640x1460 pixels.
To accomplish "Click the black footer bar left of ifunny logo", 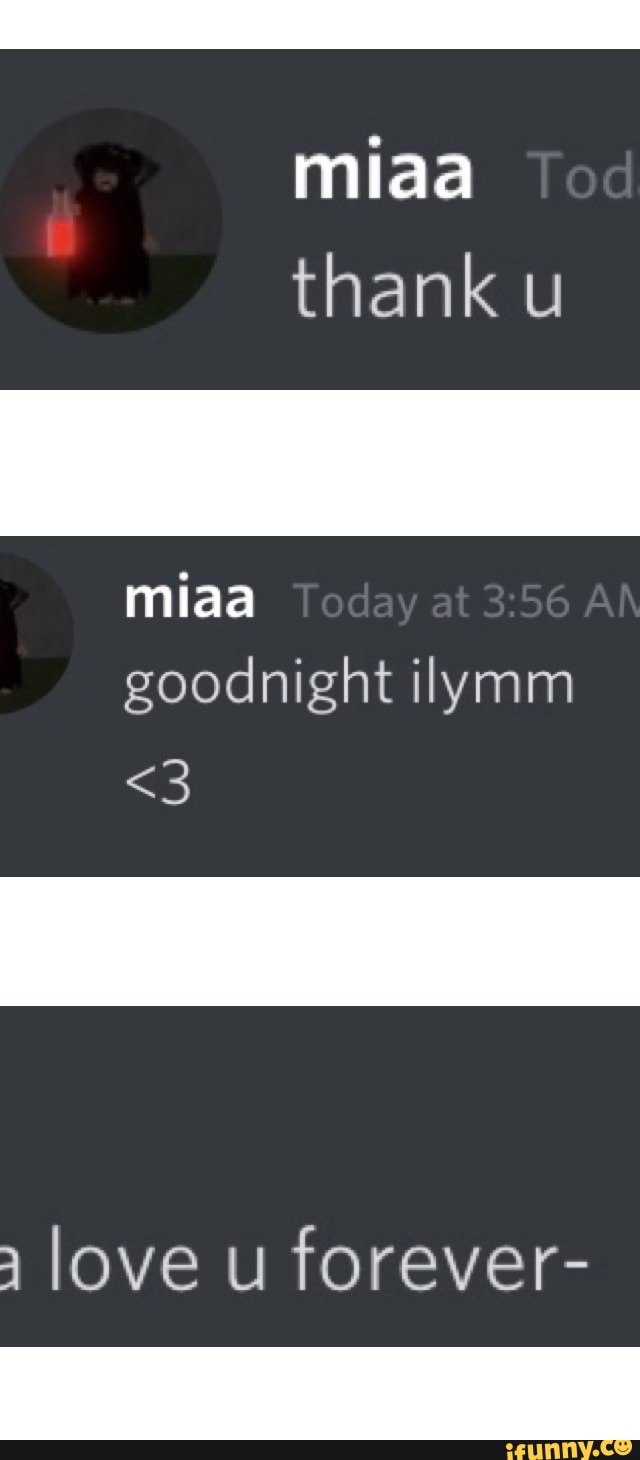I will coord(250,1450).
